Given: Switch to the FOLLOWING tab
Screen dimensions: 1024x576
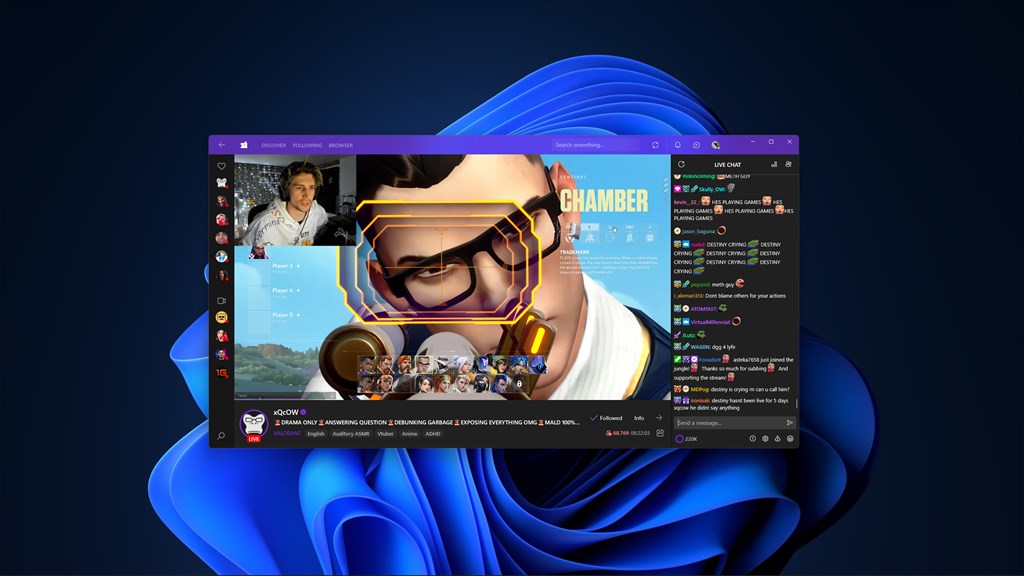Looking at the screenshot, I should pos(307,145).
